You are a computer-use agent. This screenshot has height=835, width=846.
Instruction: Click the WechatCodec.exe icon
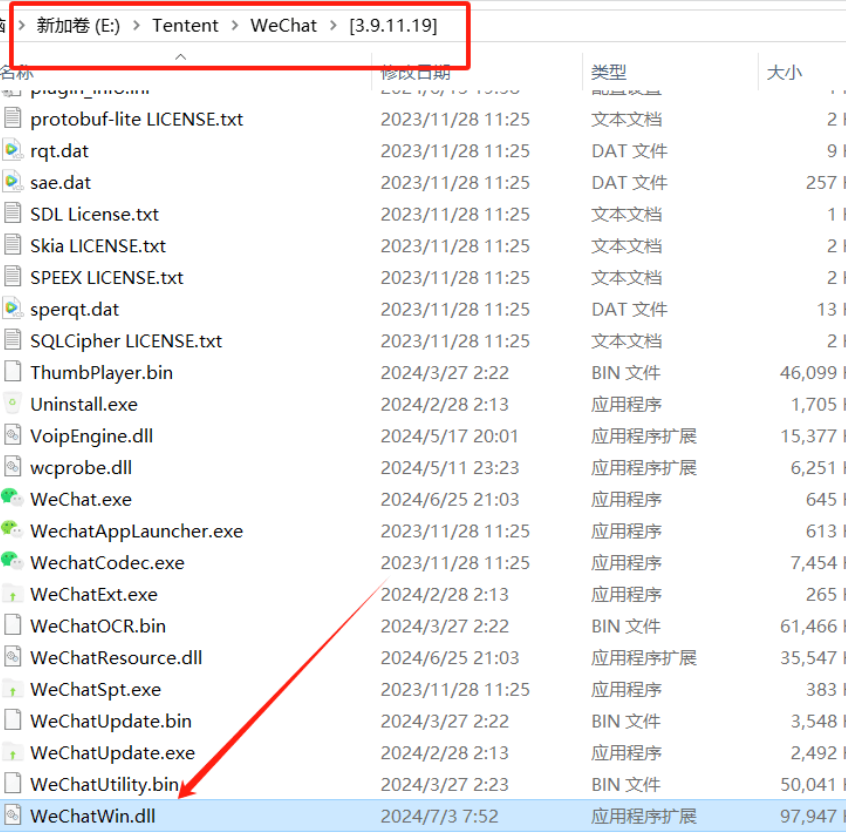click(12, 562)
